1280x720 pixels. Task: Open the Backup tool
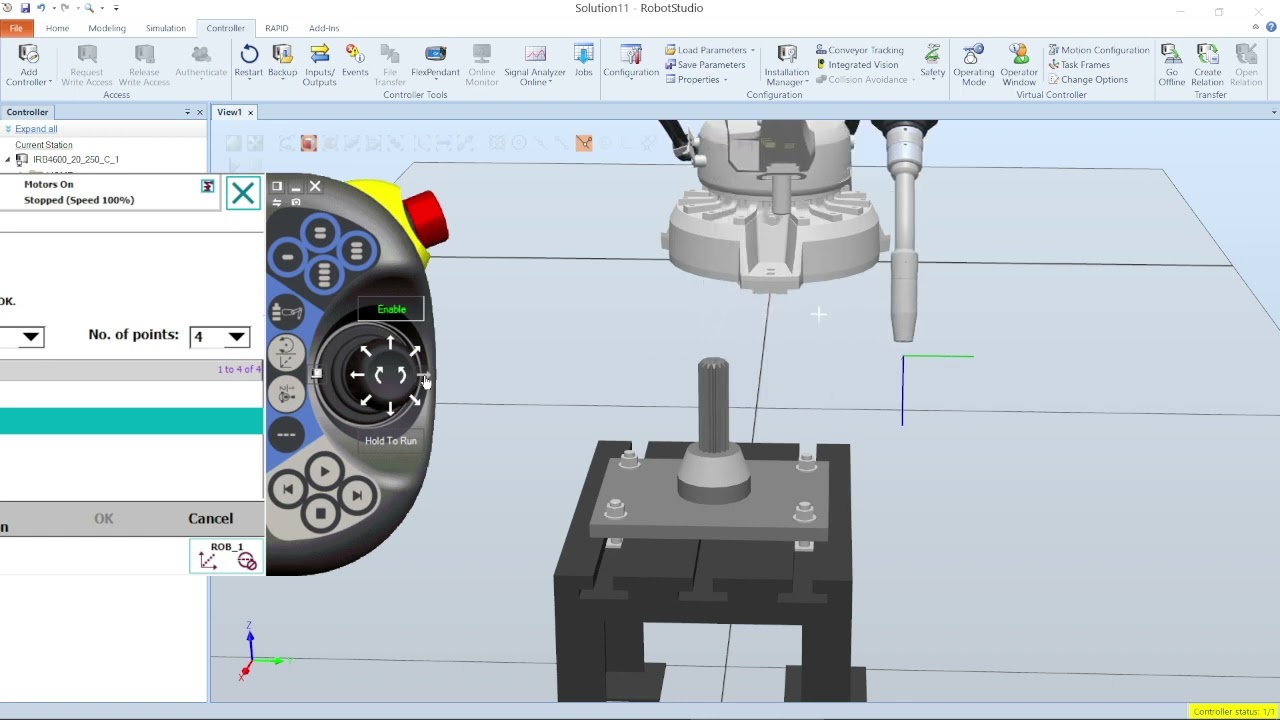click(282, 61)
